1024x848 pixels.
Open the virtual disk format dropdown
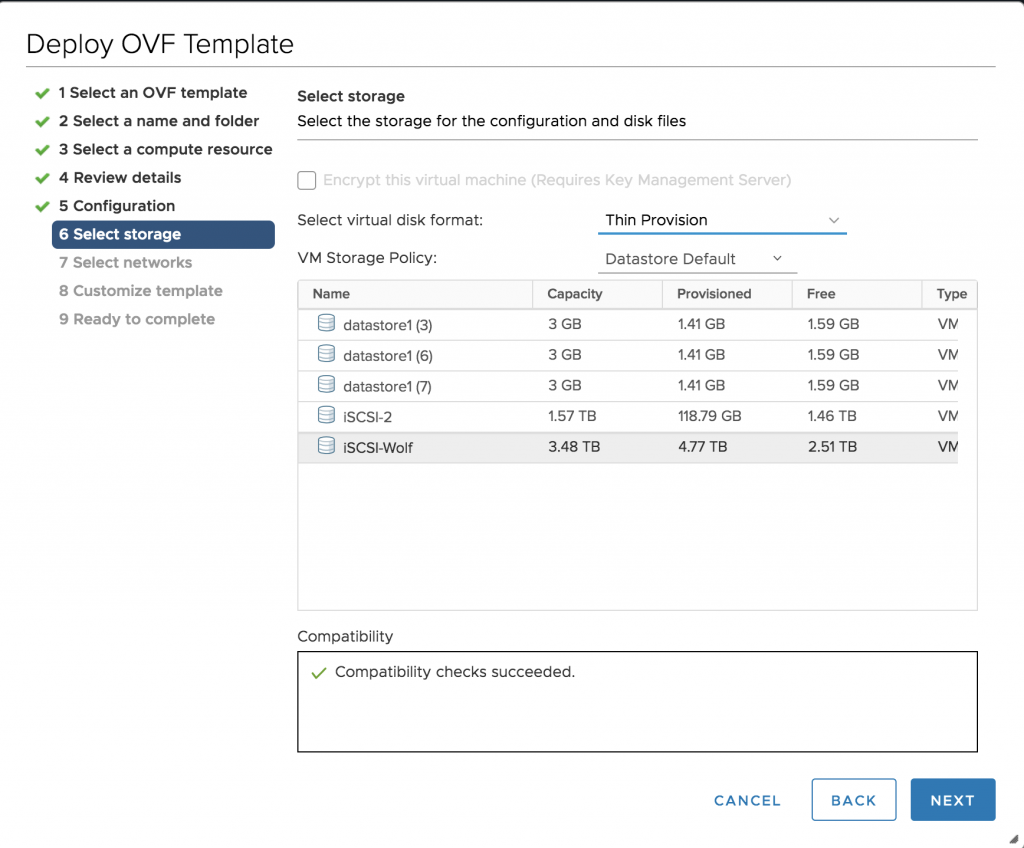click(x=722, y=220)
